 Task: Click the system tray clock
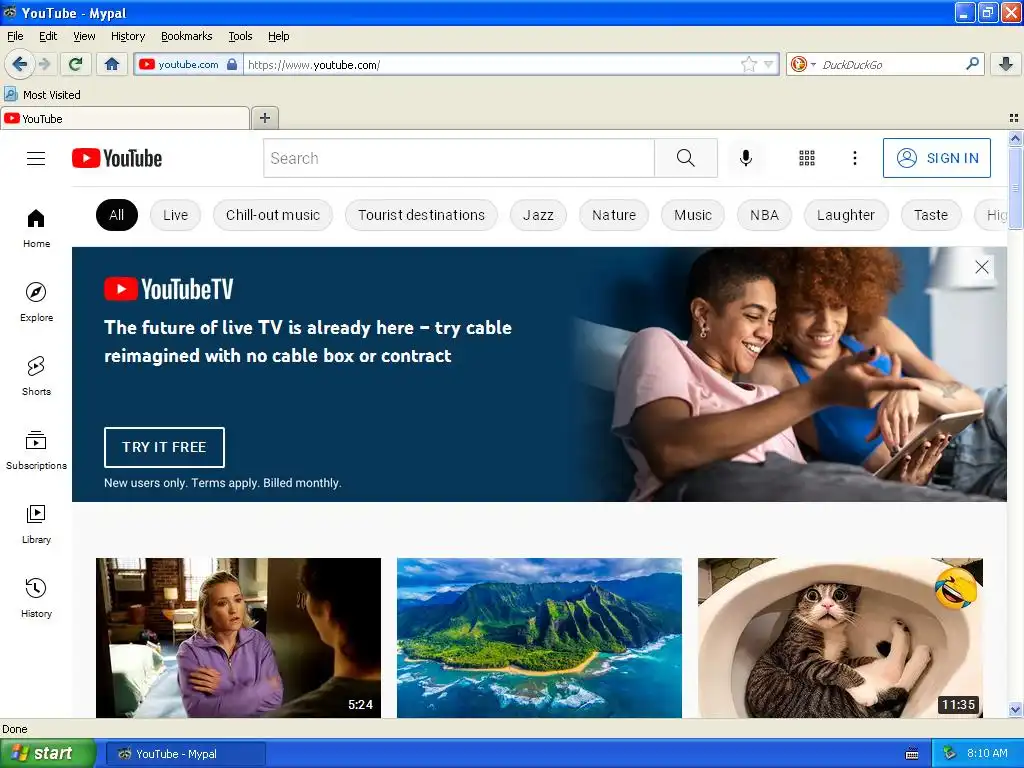tap(987, 754)
